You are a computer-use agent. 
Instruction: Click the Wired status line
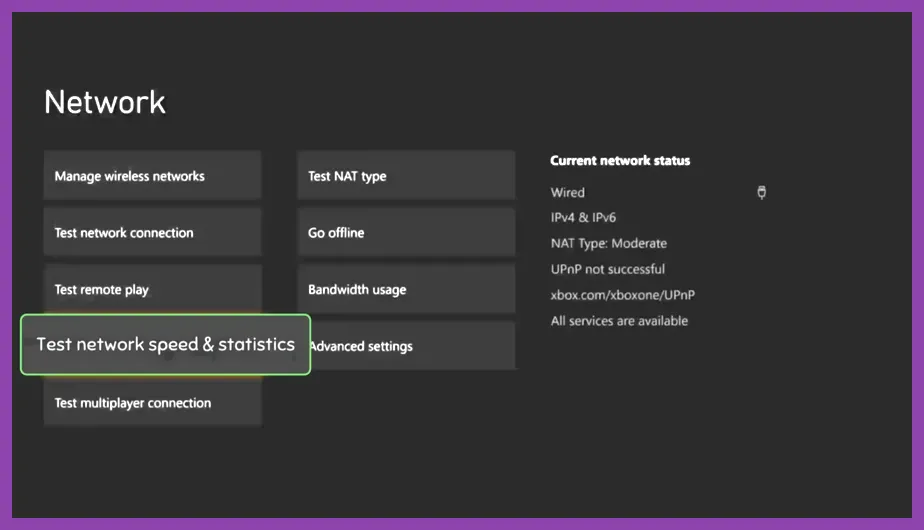[x=567, y=192]
